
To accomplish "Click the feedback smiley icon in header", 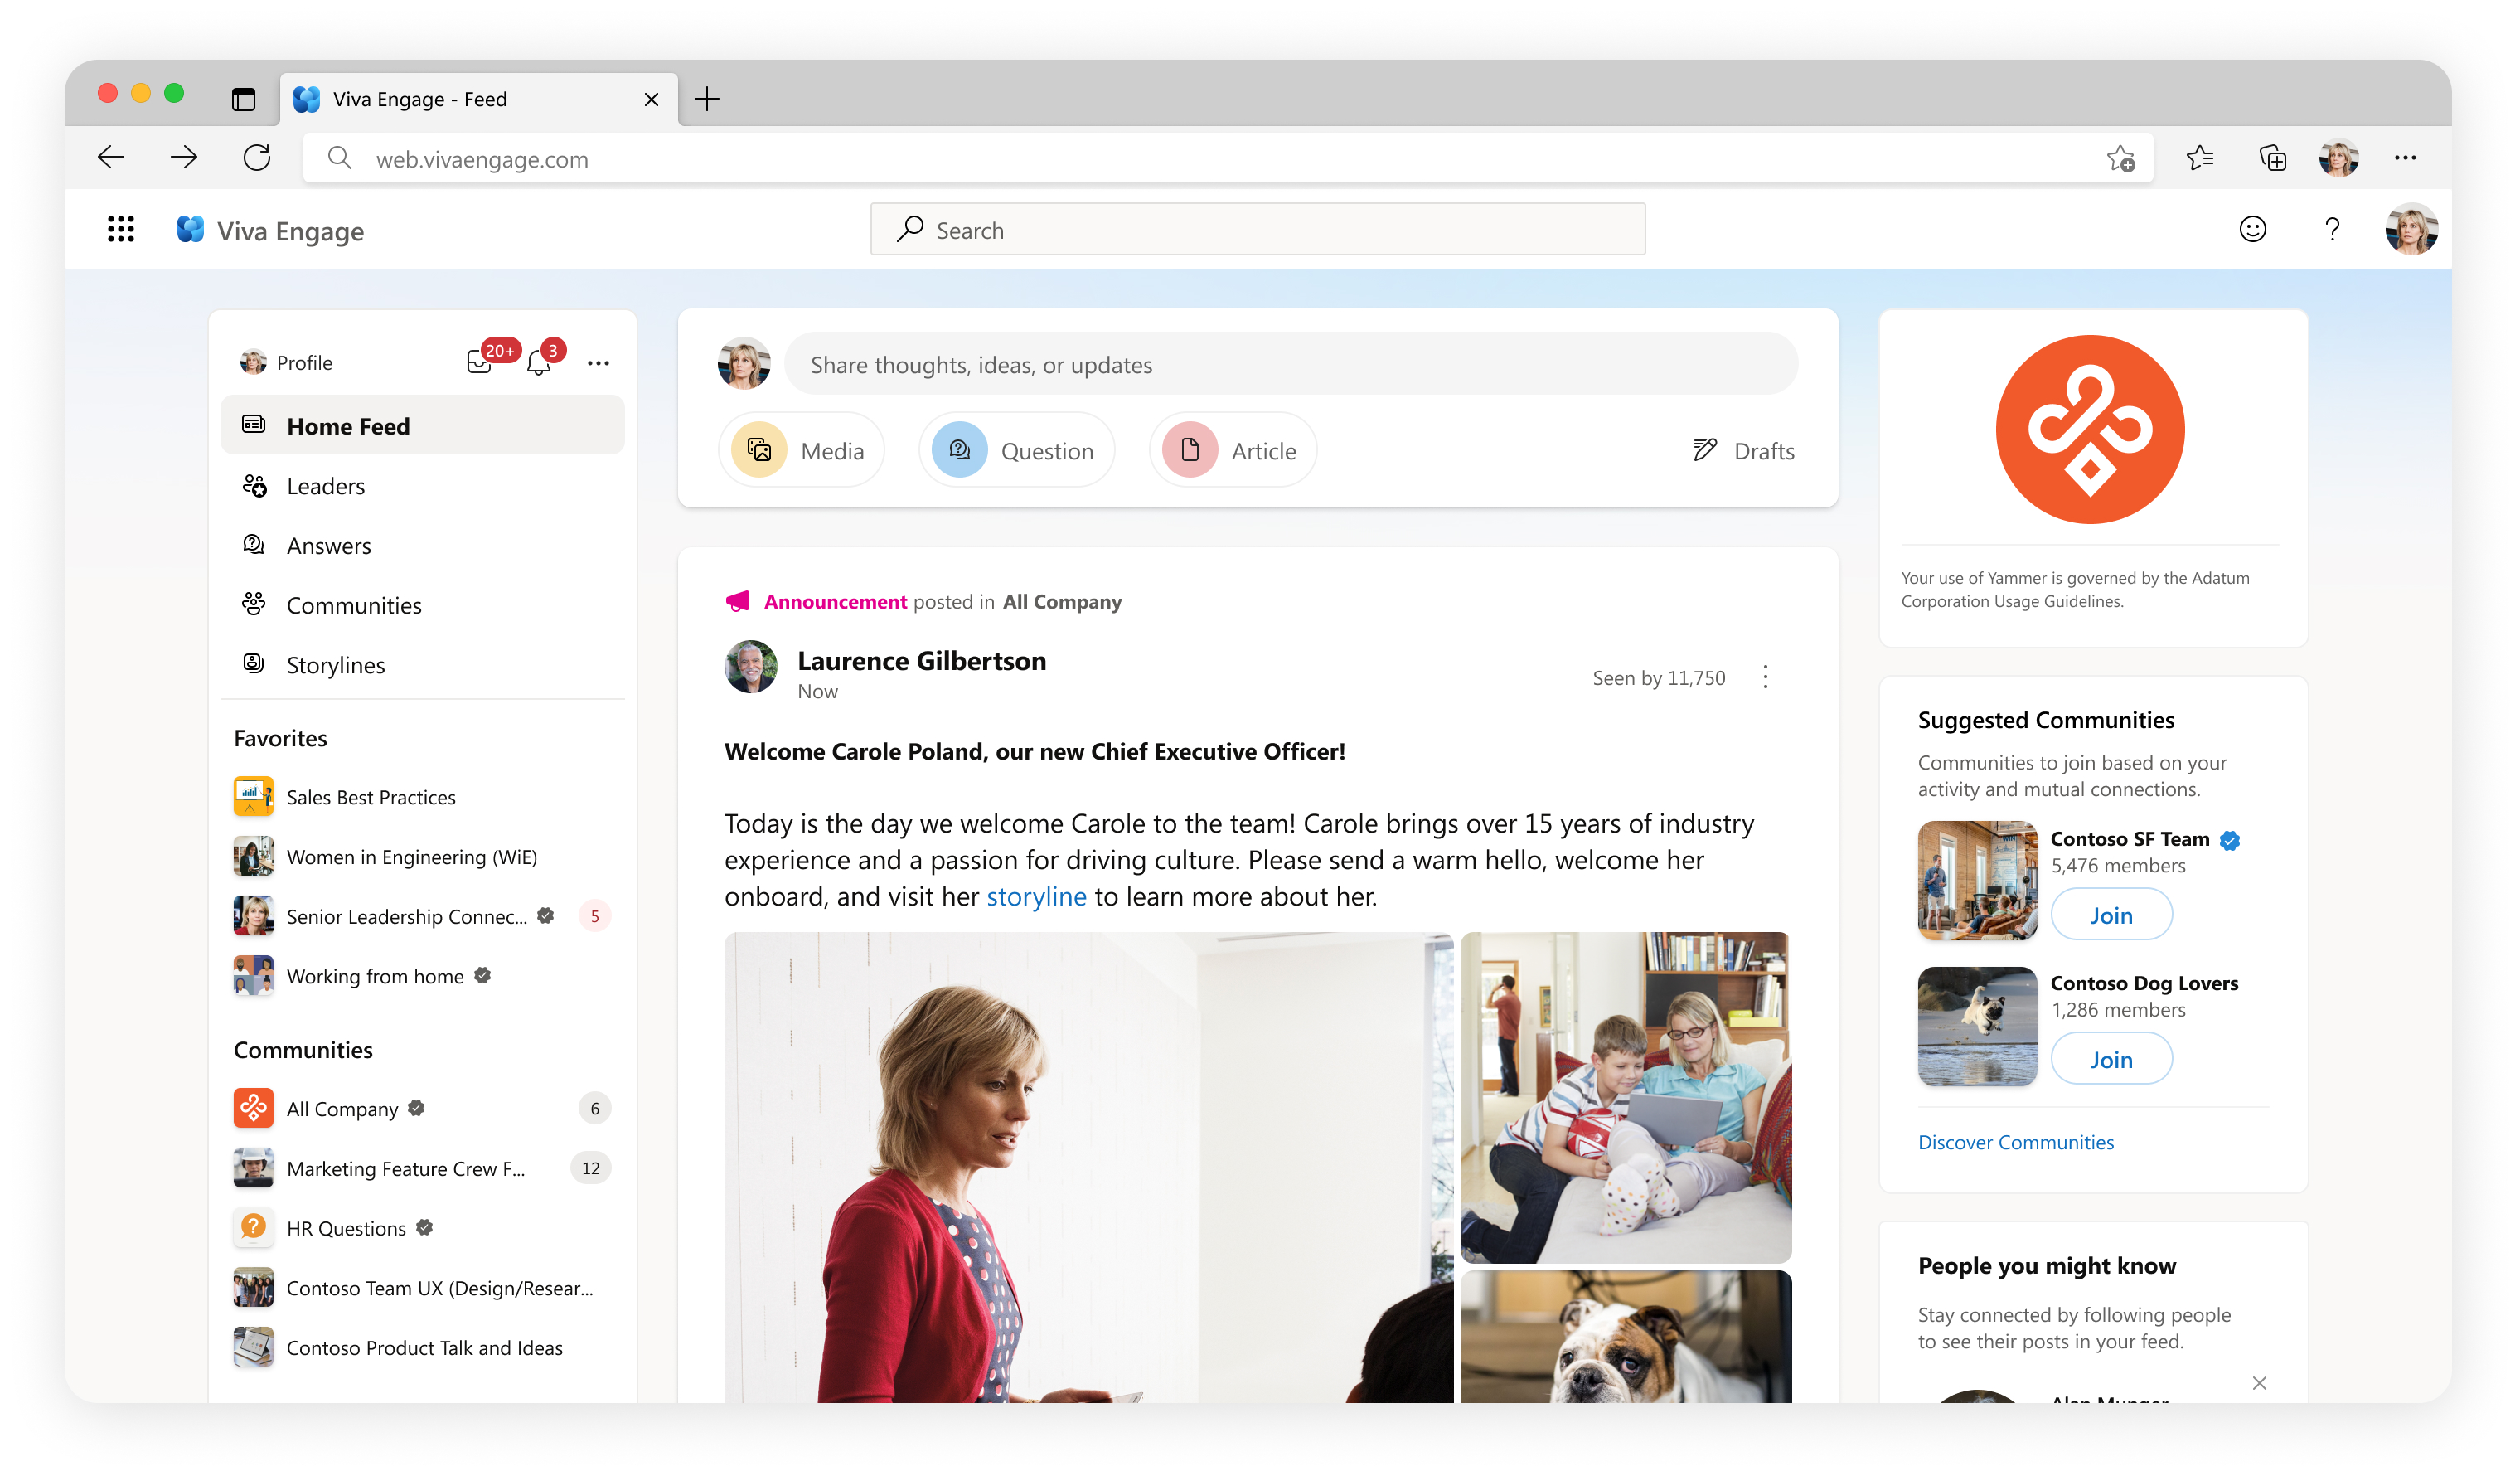I will (2252, 230).
